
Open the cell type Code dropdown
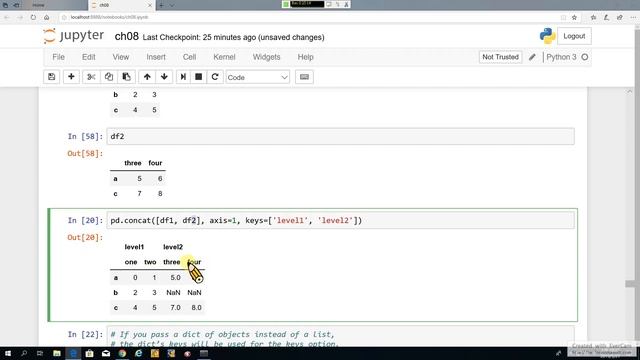point(258,77)
